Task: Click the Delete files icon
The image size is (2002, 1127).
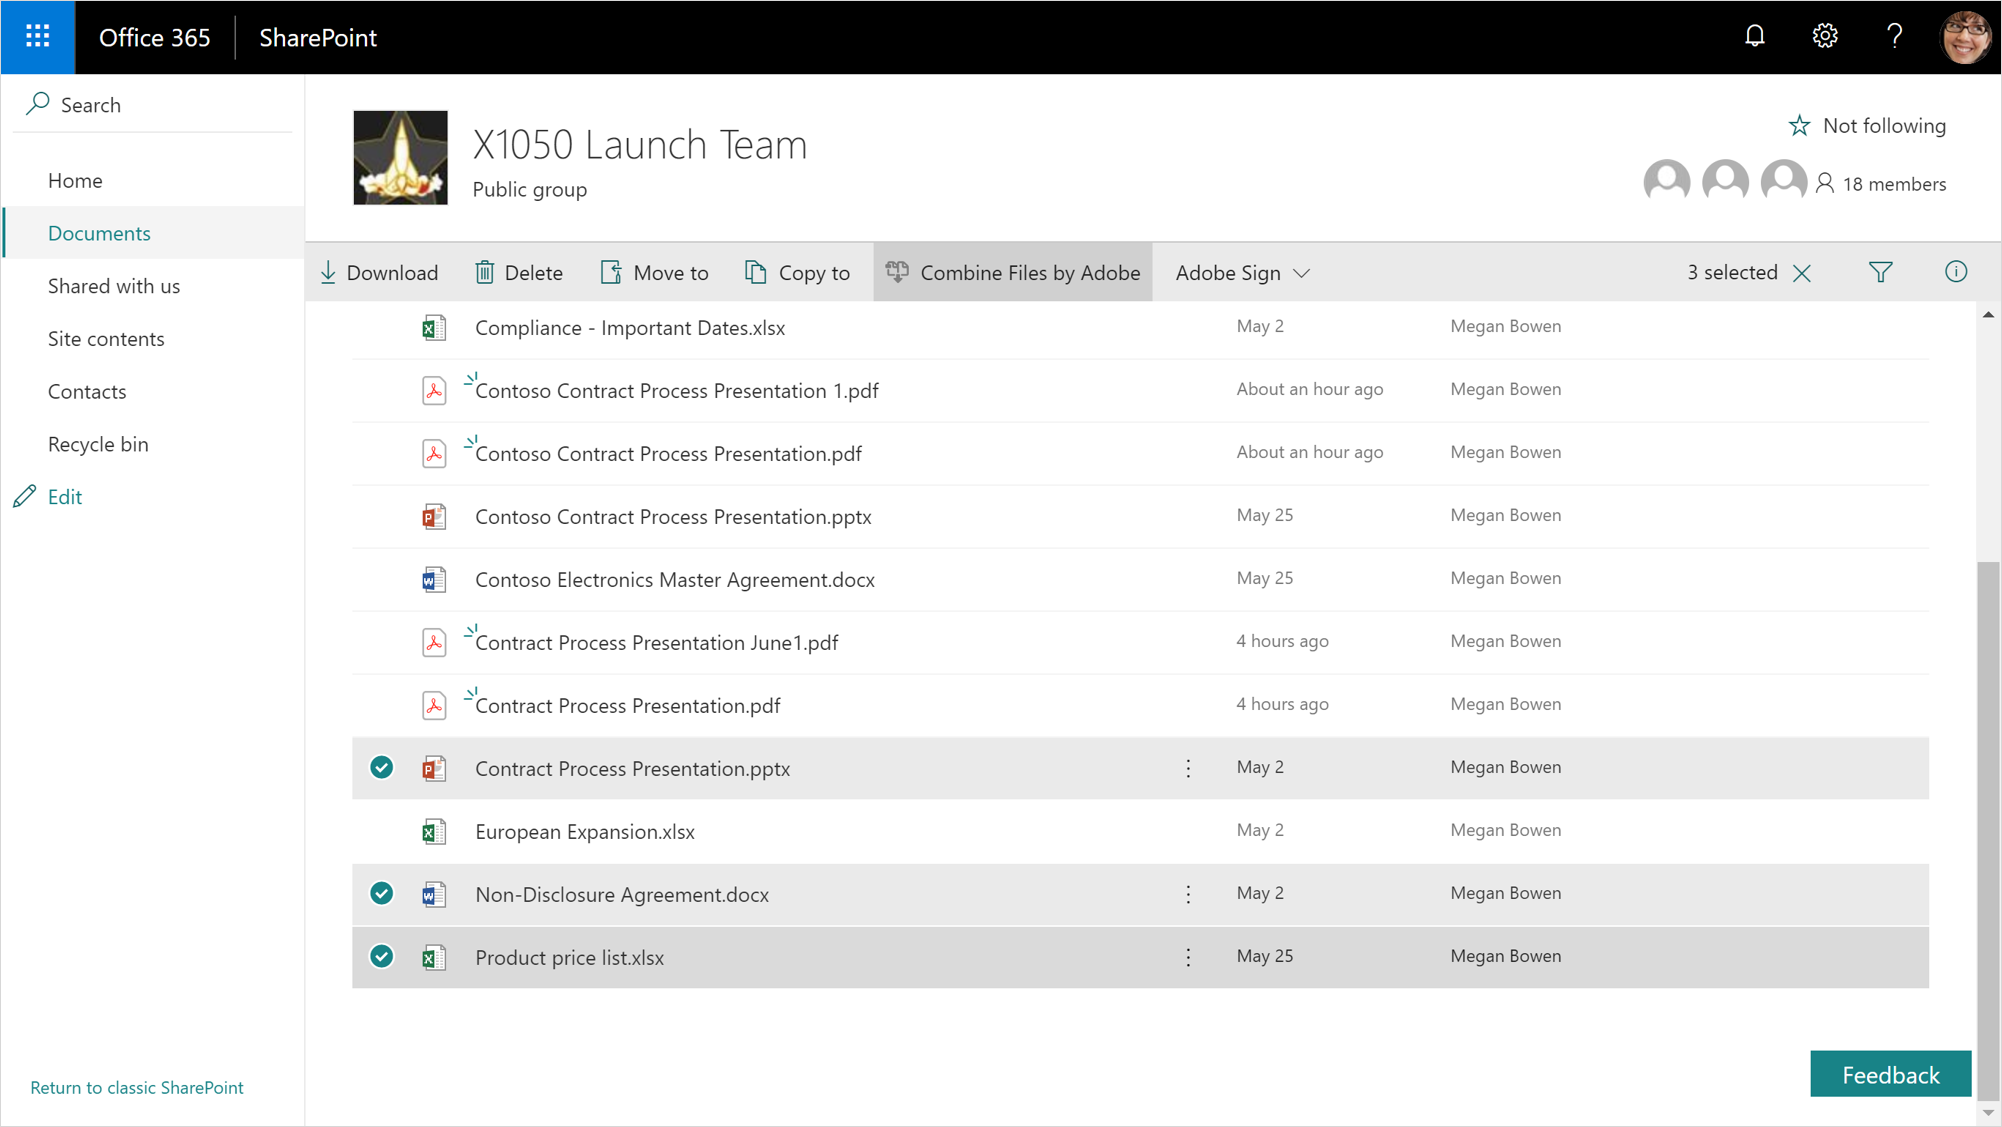Action: pos(485,272)
